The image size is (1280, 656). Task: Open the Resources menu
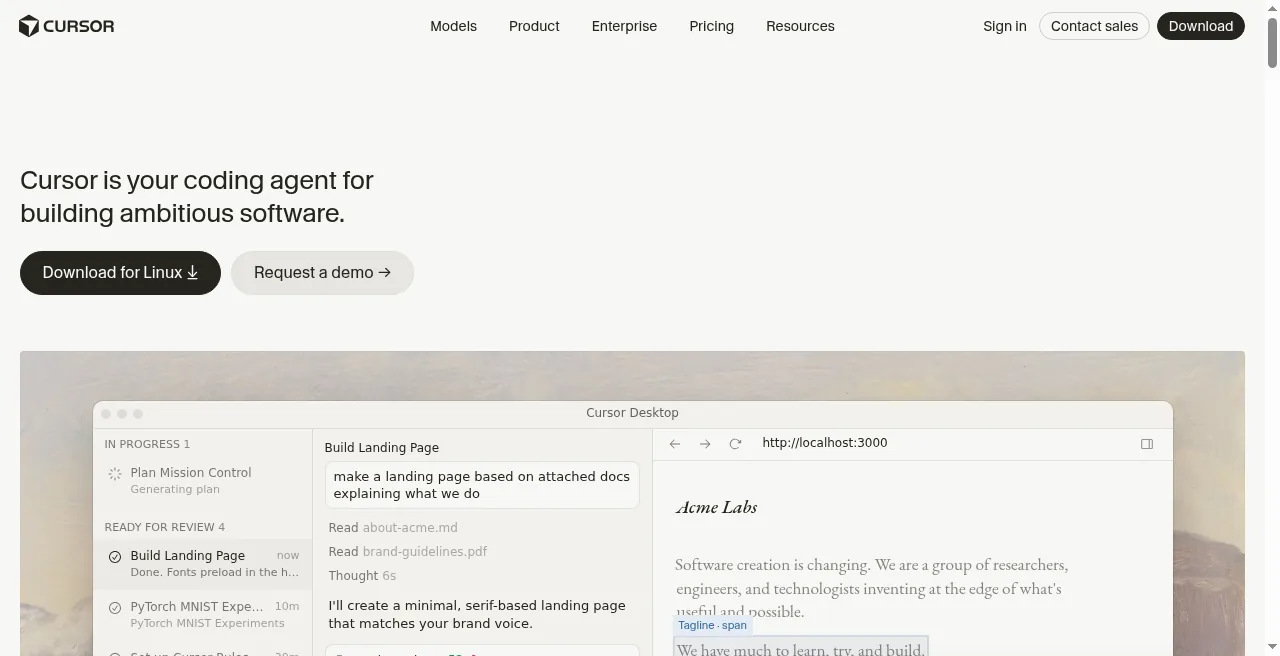(800, 26)
